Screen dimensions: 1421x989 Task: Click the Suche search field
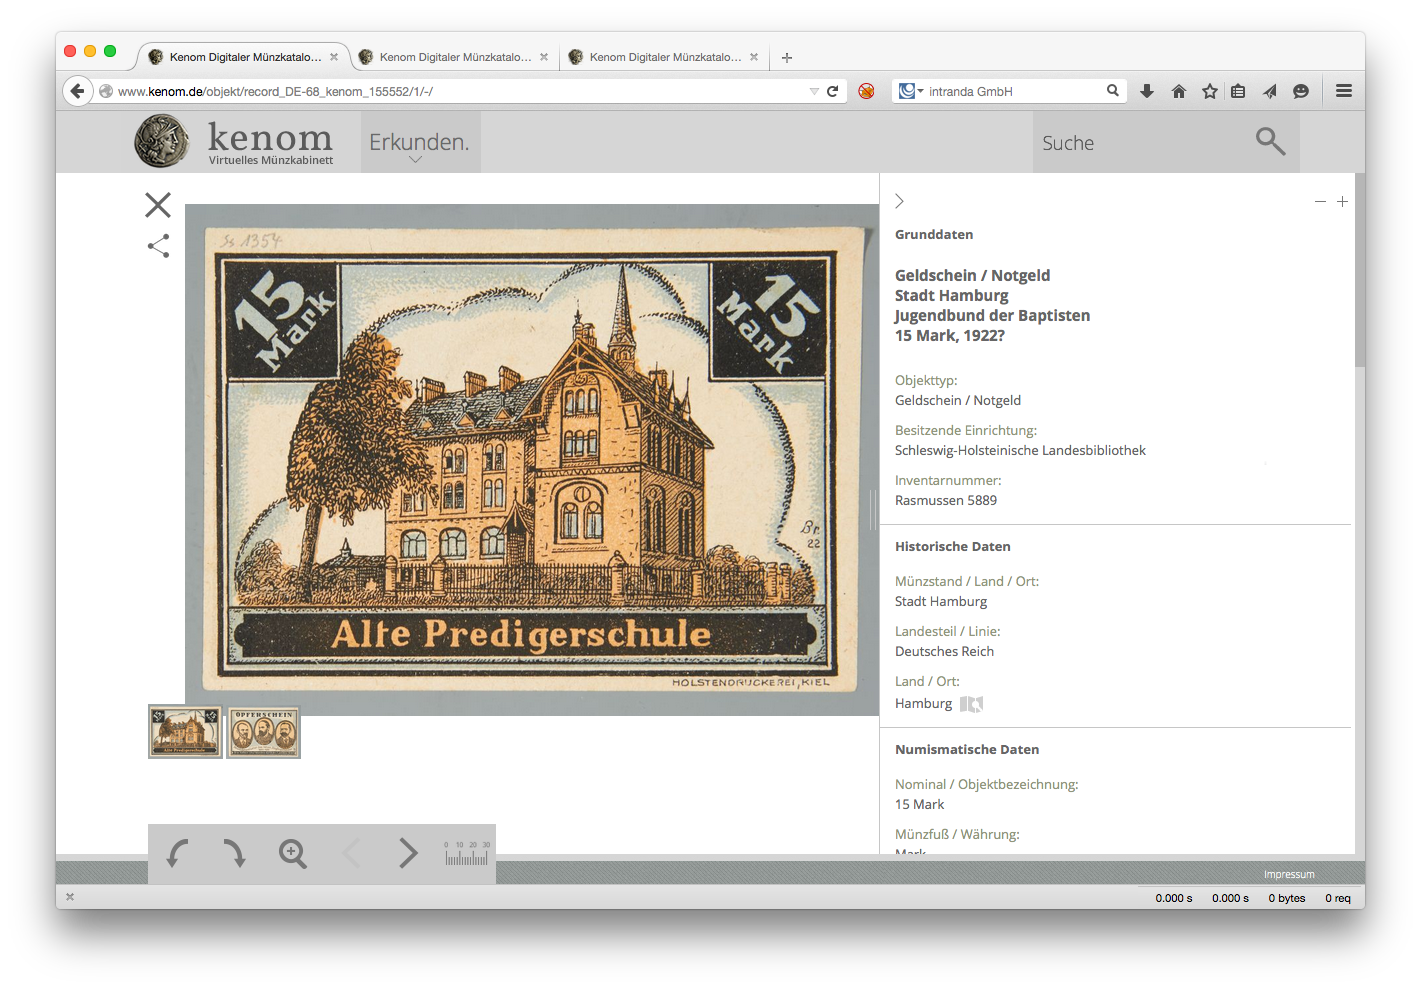(x=1140, y=143)
